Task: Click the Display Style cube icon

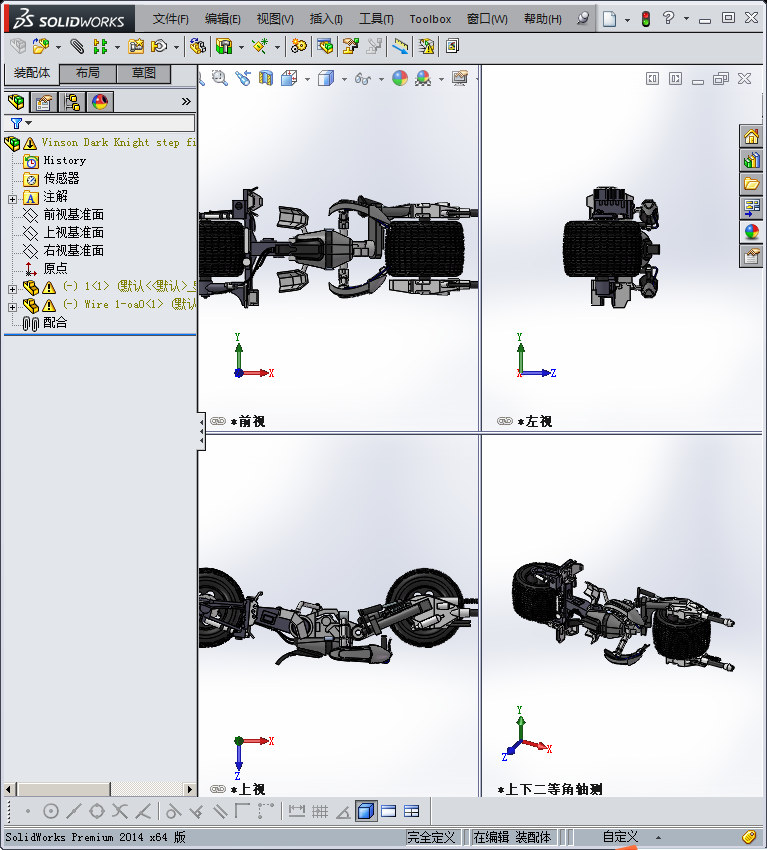Action: pyautogui.click(x=326, y=79)
